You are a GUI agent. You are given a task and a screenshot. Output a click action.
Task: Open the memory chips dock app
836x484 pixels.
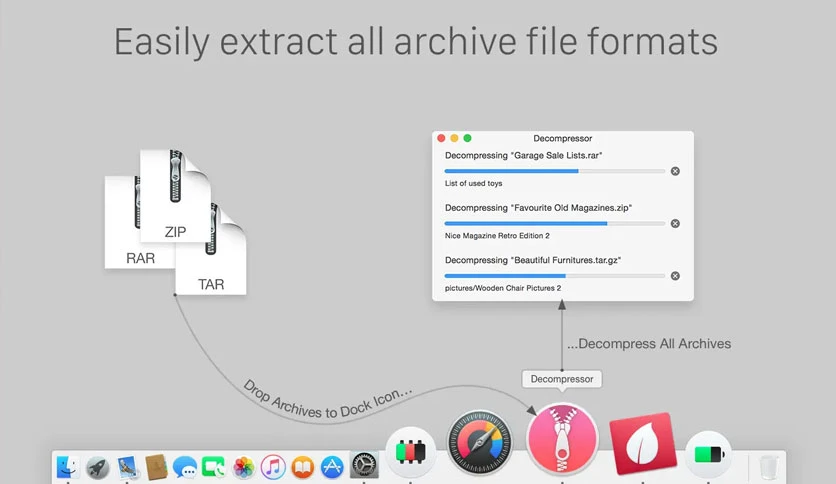coord(411,451)
